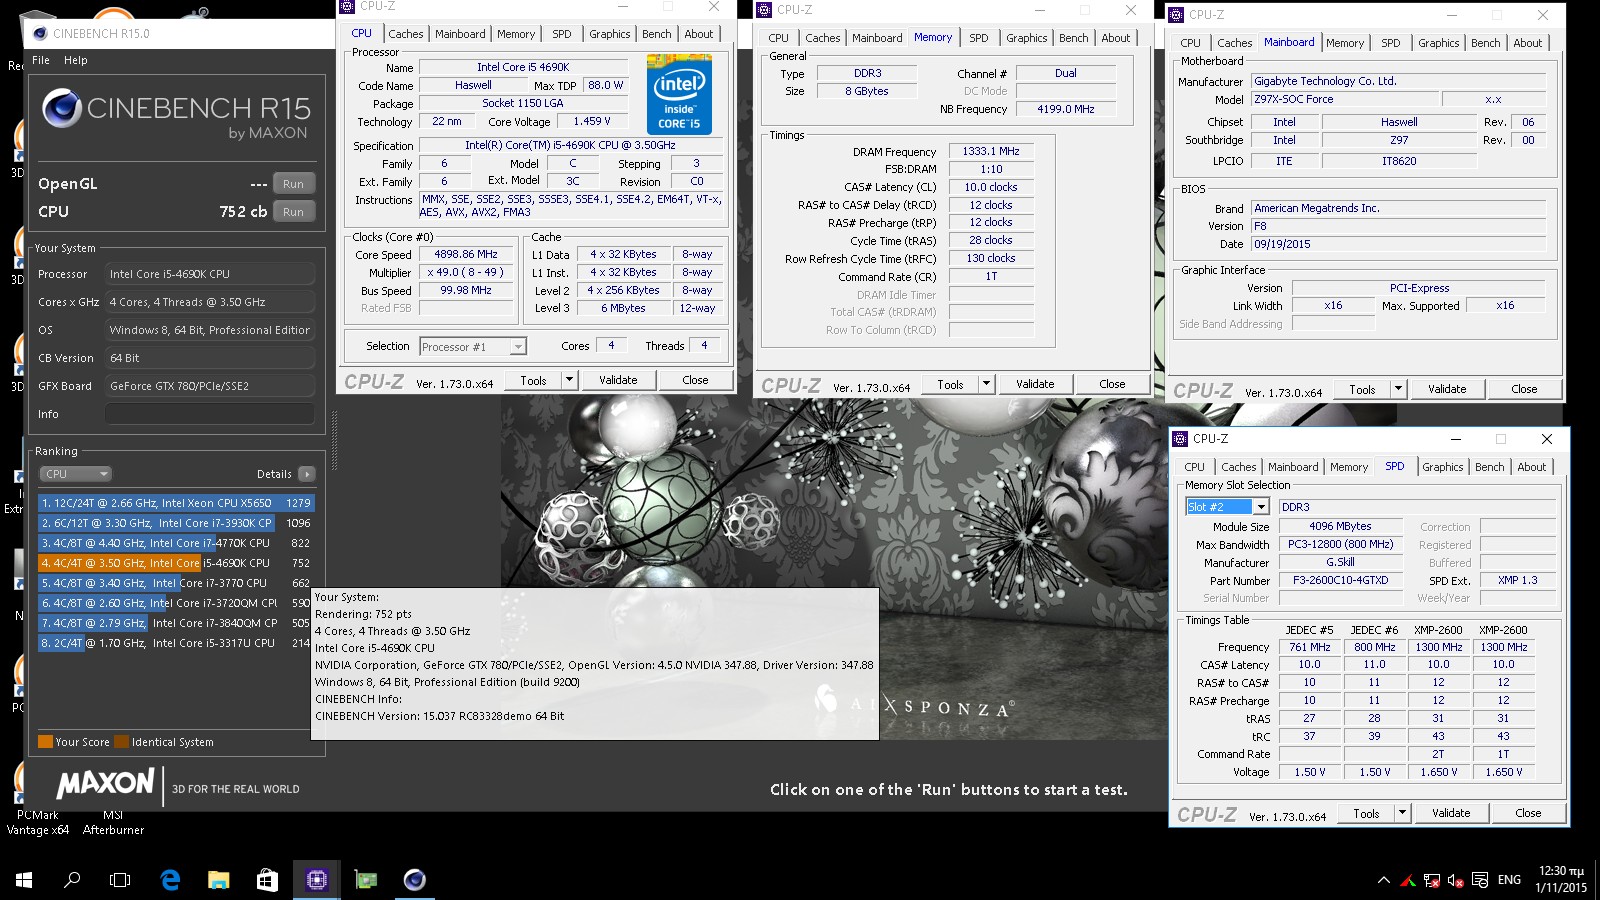Open Graphics tab in CPU-Z Memory window
The image size is (1600, 900).
[x=1027, y=38]
